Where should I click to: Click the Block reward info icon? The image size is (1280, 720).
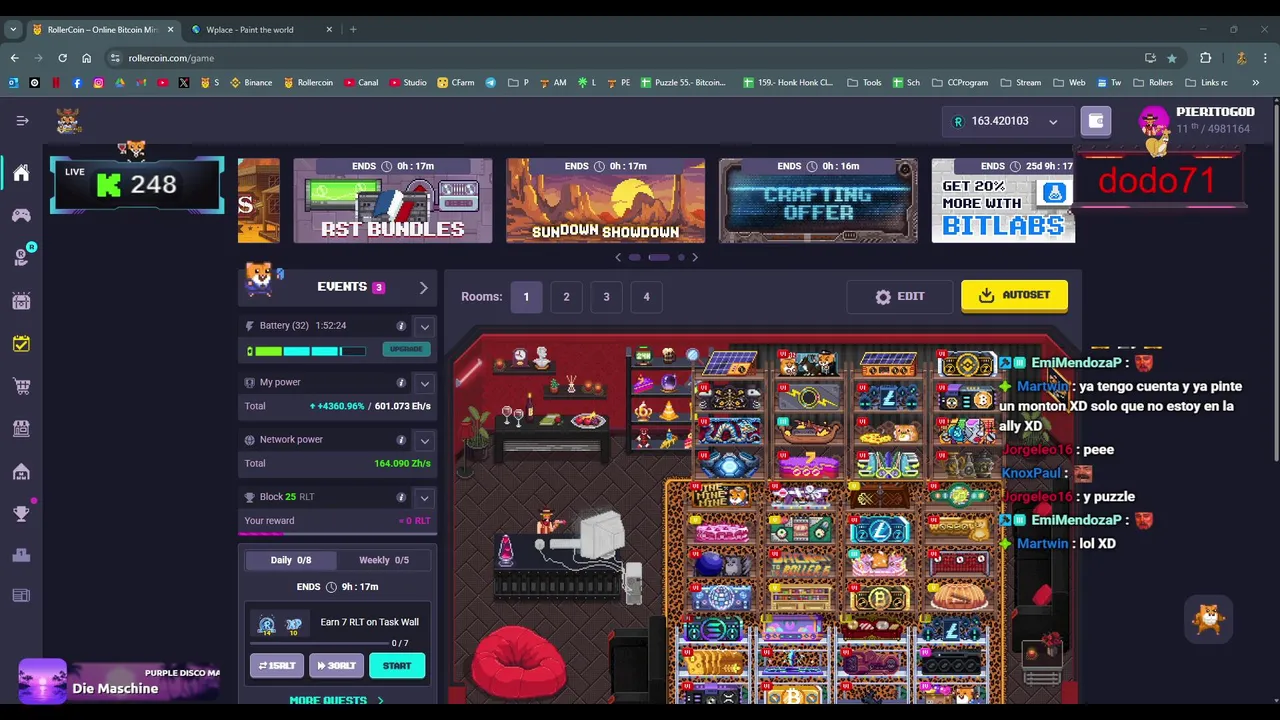coord(401,497)
